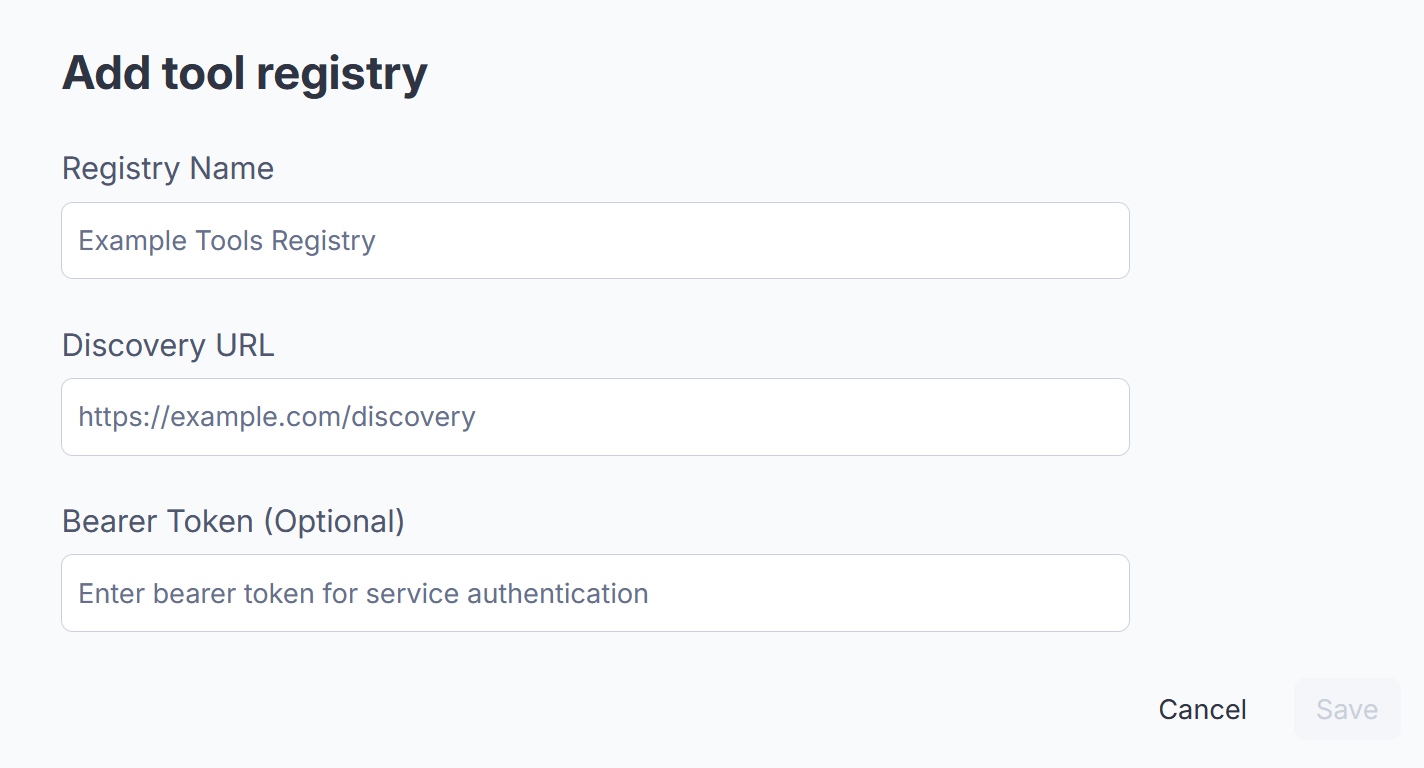The width and height of the screenshot is (1424, 768).
Task: Cancel adding the tool registry
Action: pyautogui.click(x=1202, y=709)
